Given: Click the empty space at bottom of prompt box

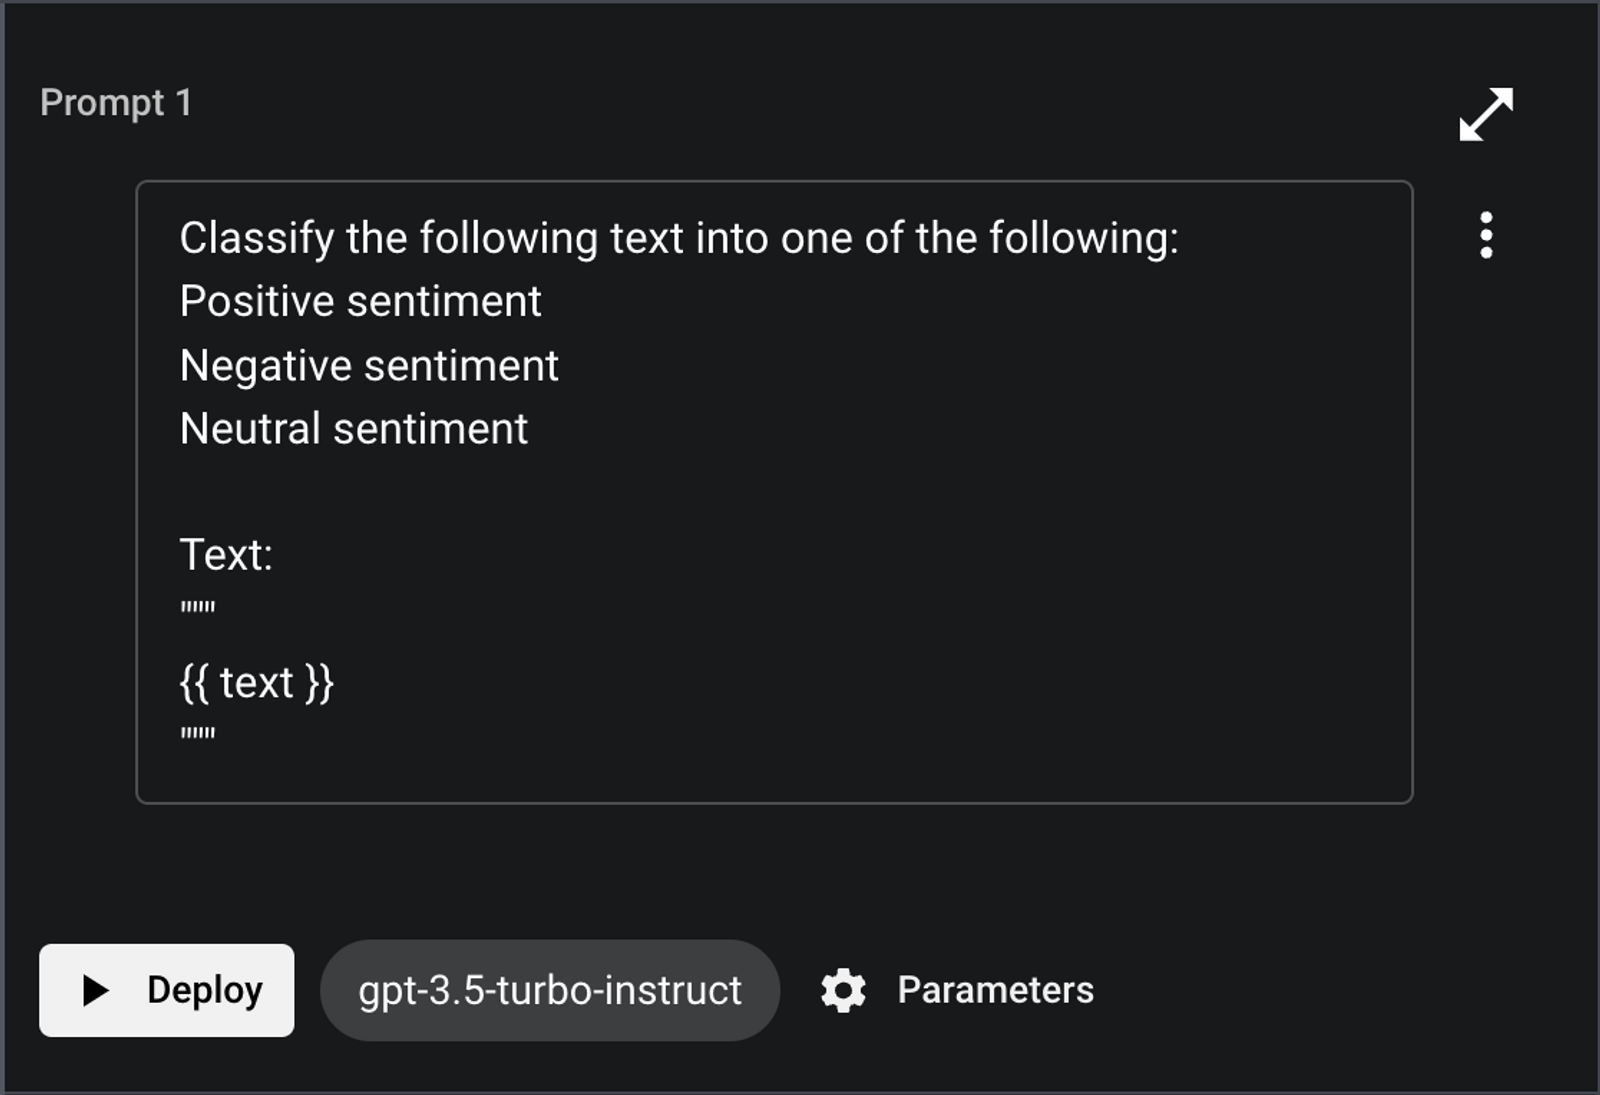Looking at the screenshot, I should coord(774,775).
